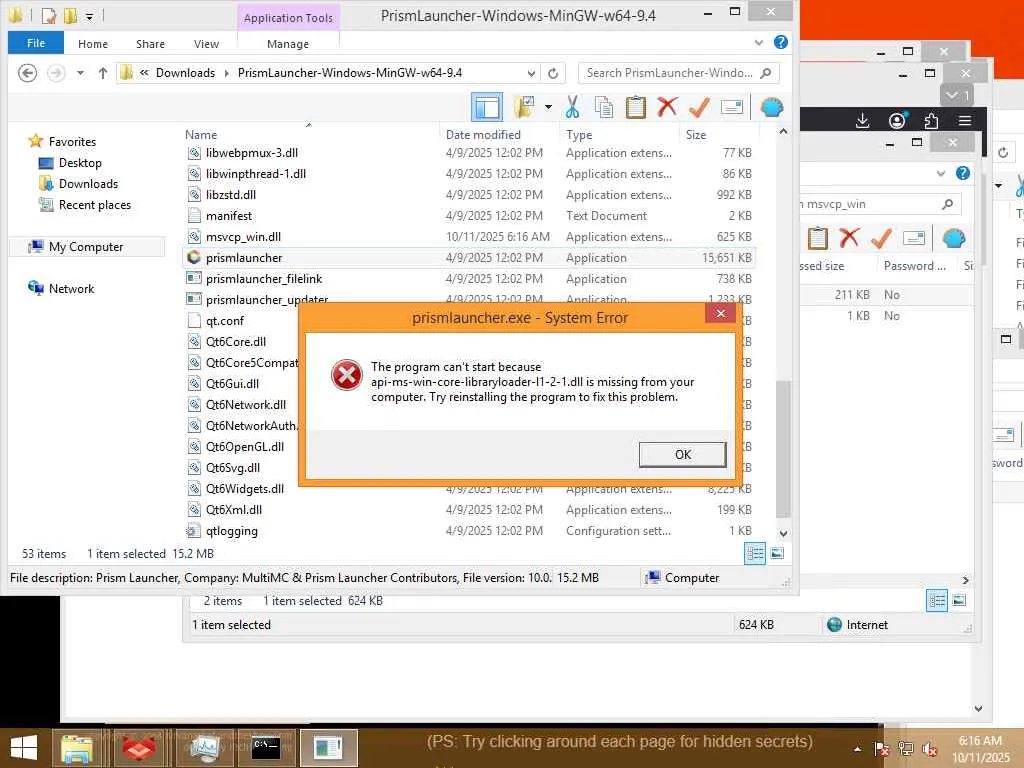
Task: Open the Manage ribbon tab
Action: pyautogui.click(x=288, y=44)
